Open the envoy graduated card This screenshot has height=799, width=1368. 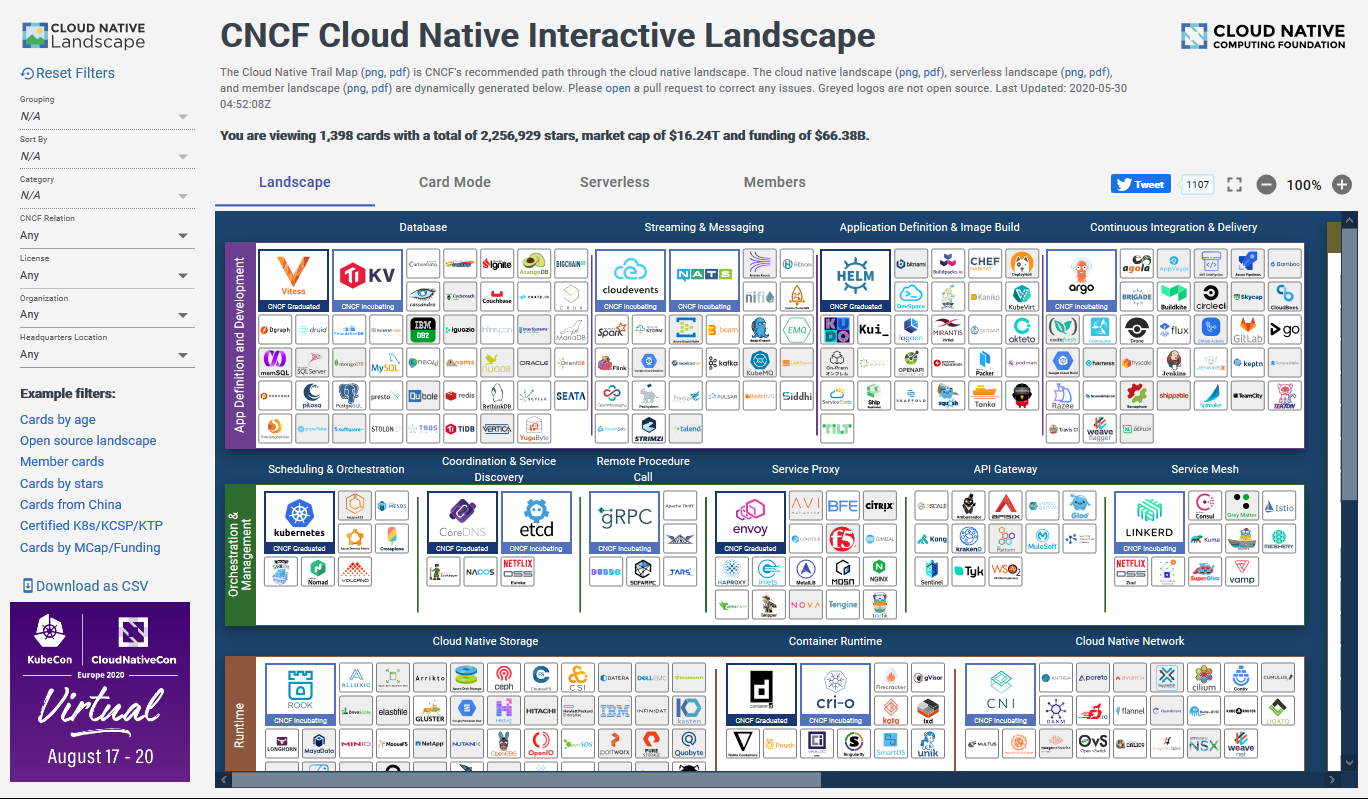coord(751,522)
